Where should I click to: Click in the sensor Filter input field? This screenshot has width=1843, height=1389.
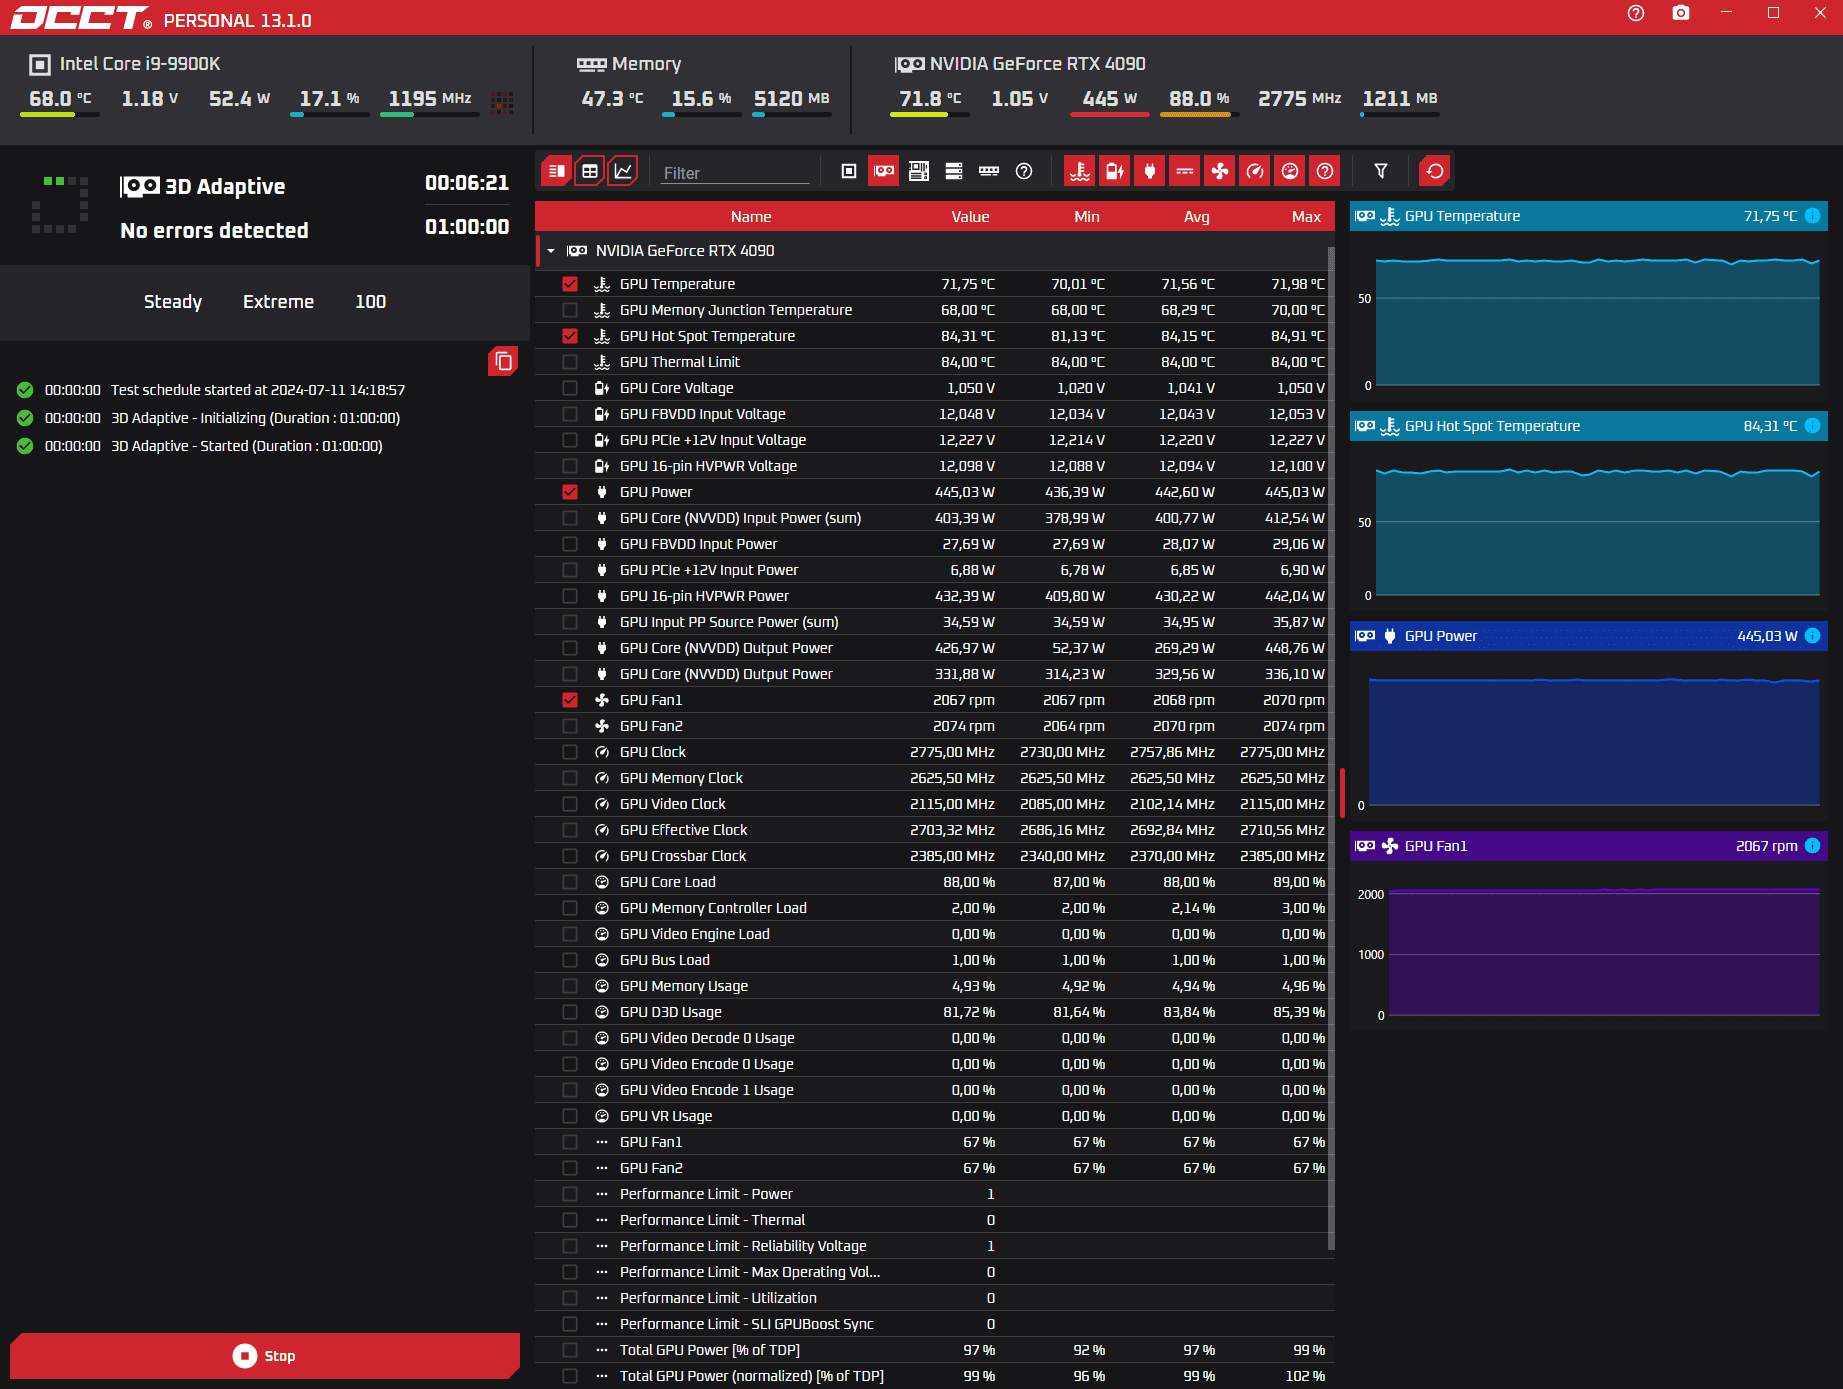[735, 172]
